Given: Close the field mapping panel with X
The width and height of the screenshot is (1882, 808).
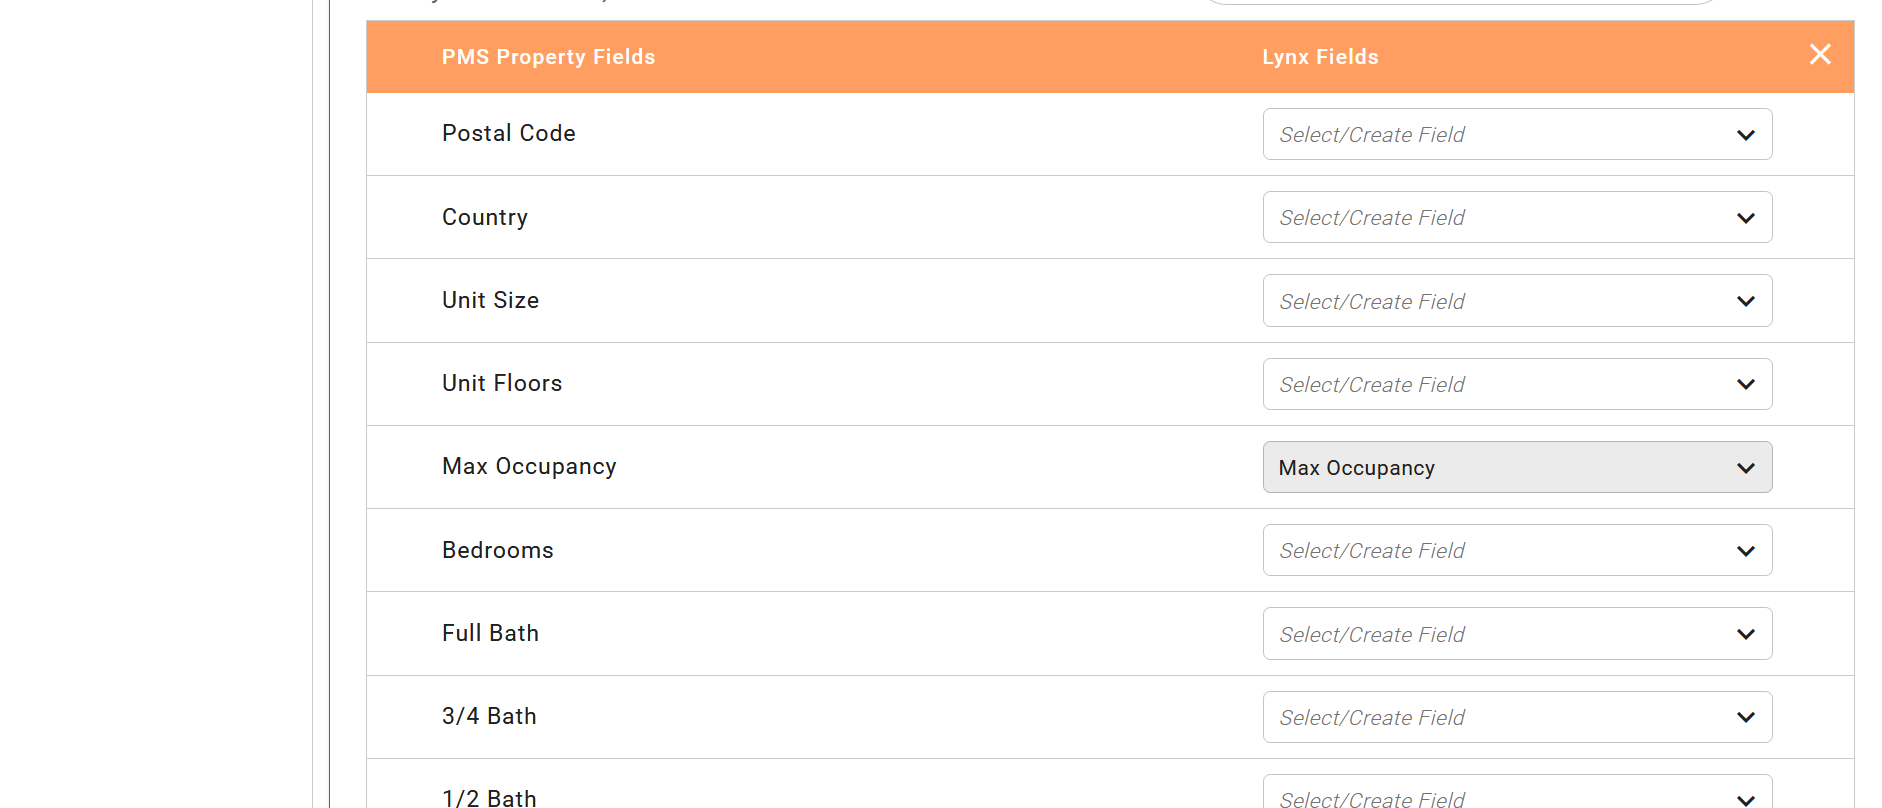Looking at the screenshot, I should coord(1820,54).
